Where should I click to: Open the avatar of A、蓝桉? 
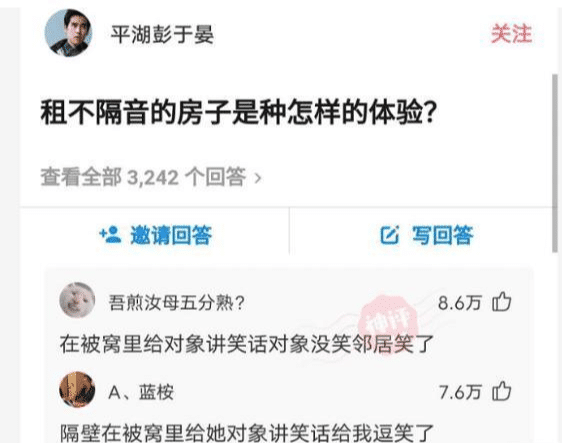pyautogui.click(x=77, y=390)
